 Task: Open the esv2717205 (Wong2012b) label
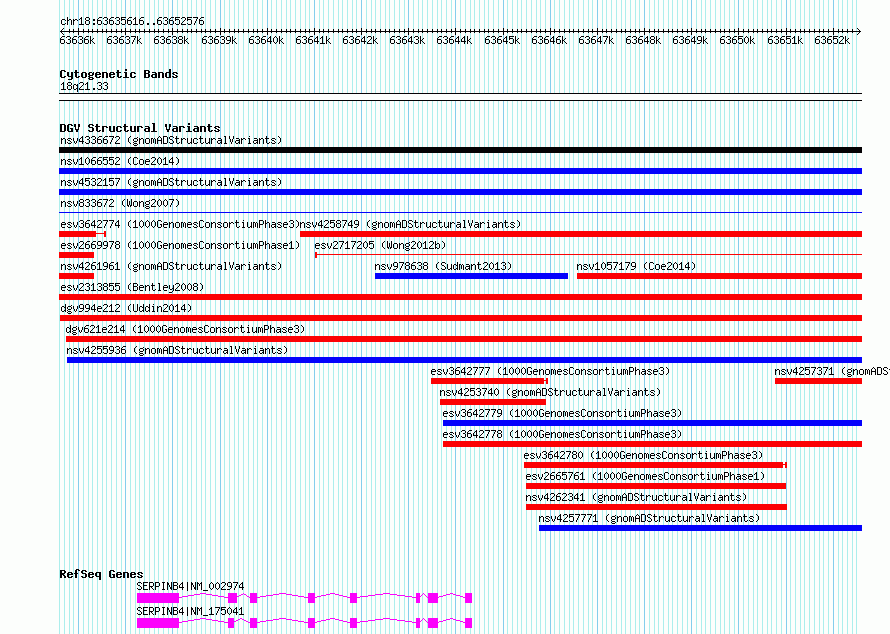pos(380,245)
